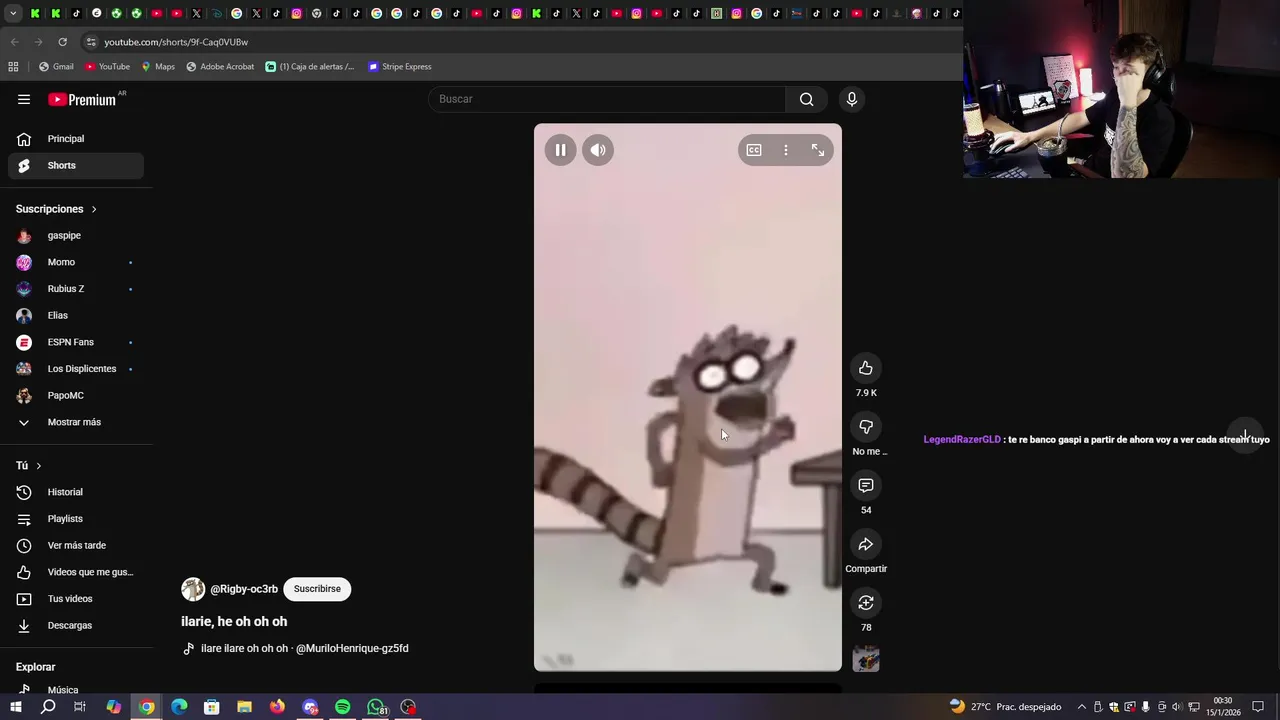The image size is (1280, 720).
Task: Open the ilare ilare audio track link
Action: (x=304, y=648)
